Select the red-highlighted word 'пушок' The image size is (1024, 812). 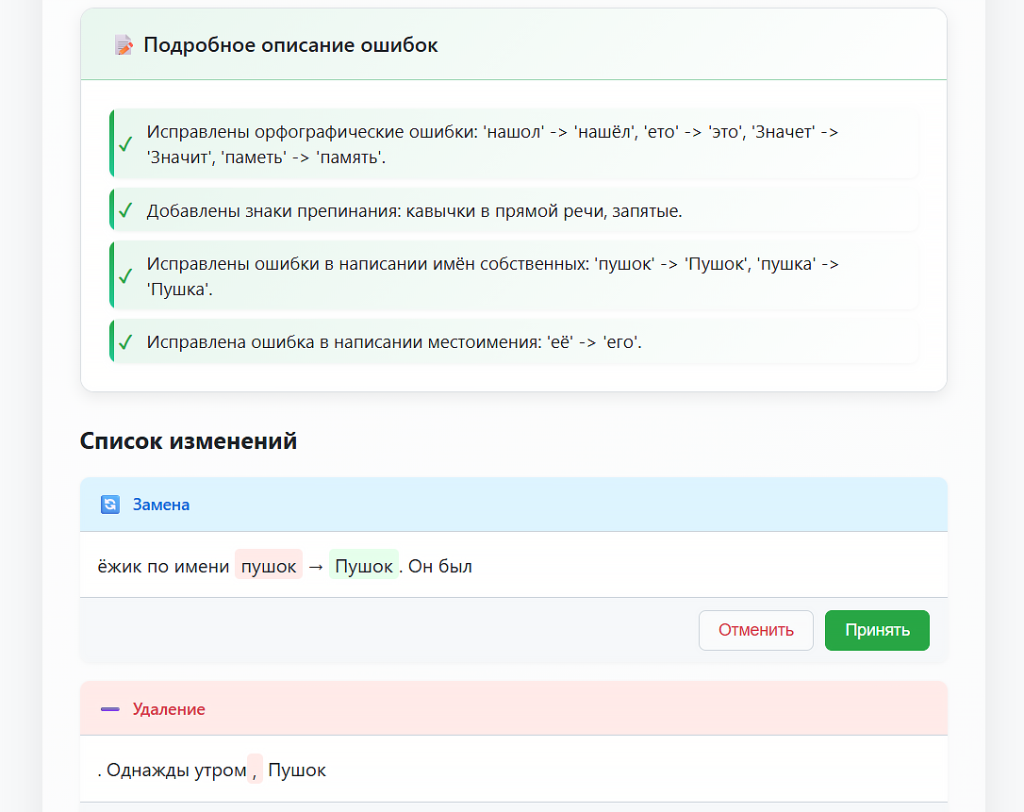(x=268, y=565)
